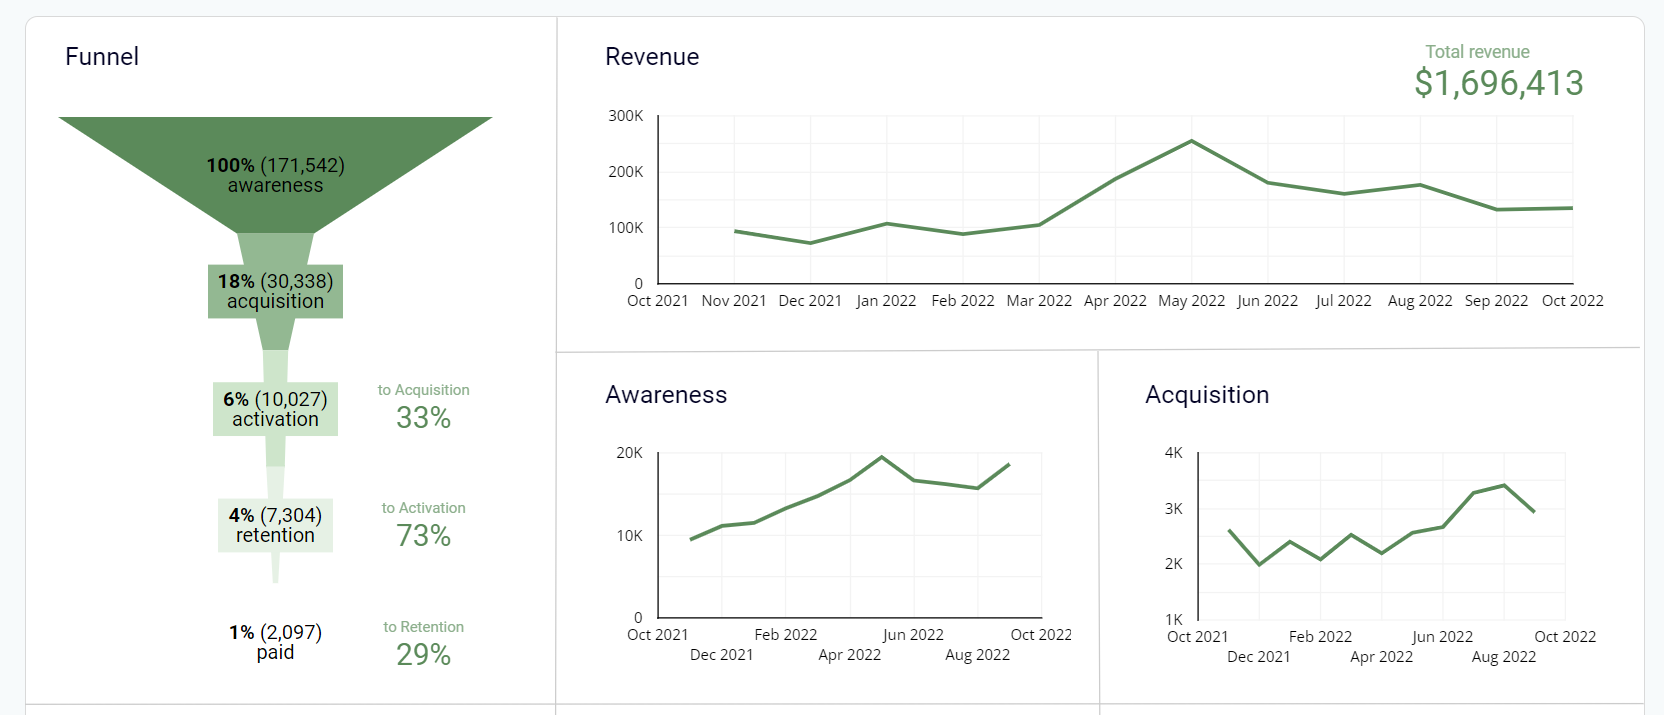The height and width of the screenshot is (715, 1664).
Task: Click Jul 2022 on revenue axis
Action: tap(1343, 301)
